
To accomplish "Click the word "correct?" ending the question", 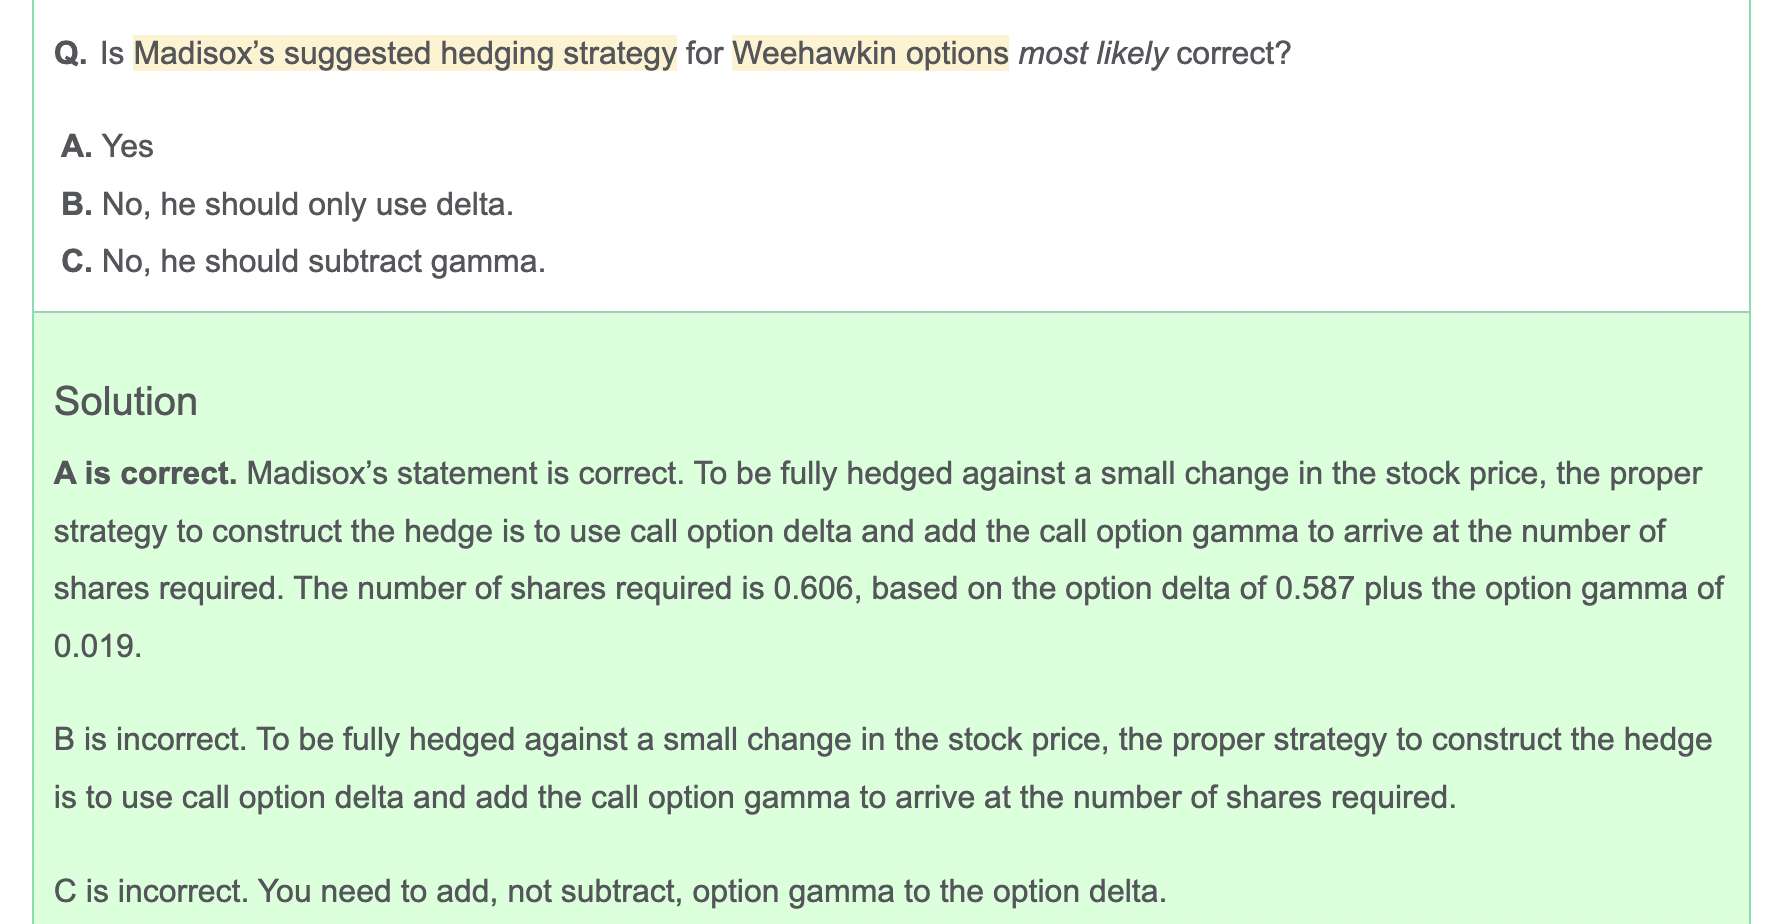I will click(x=1234, y=53).
